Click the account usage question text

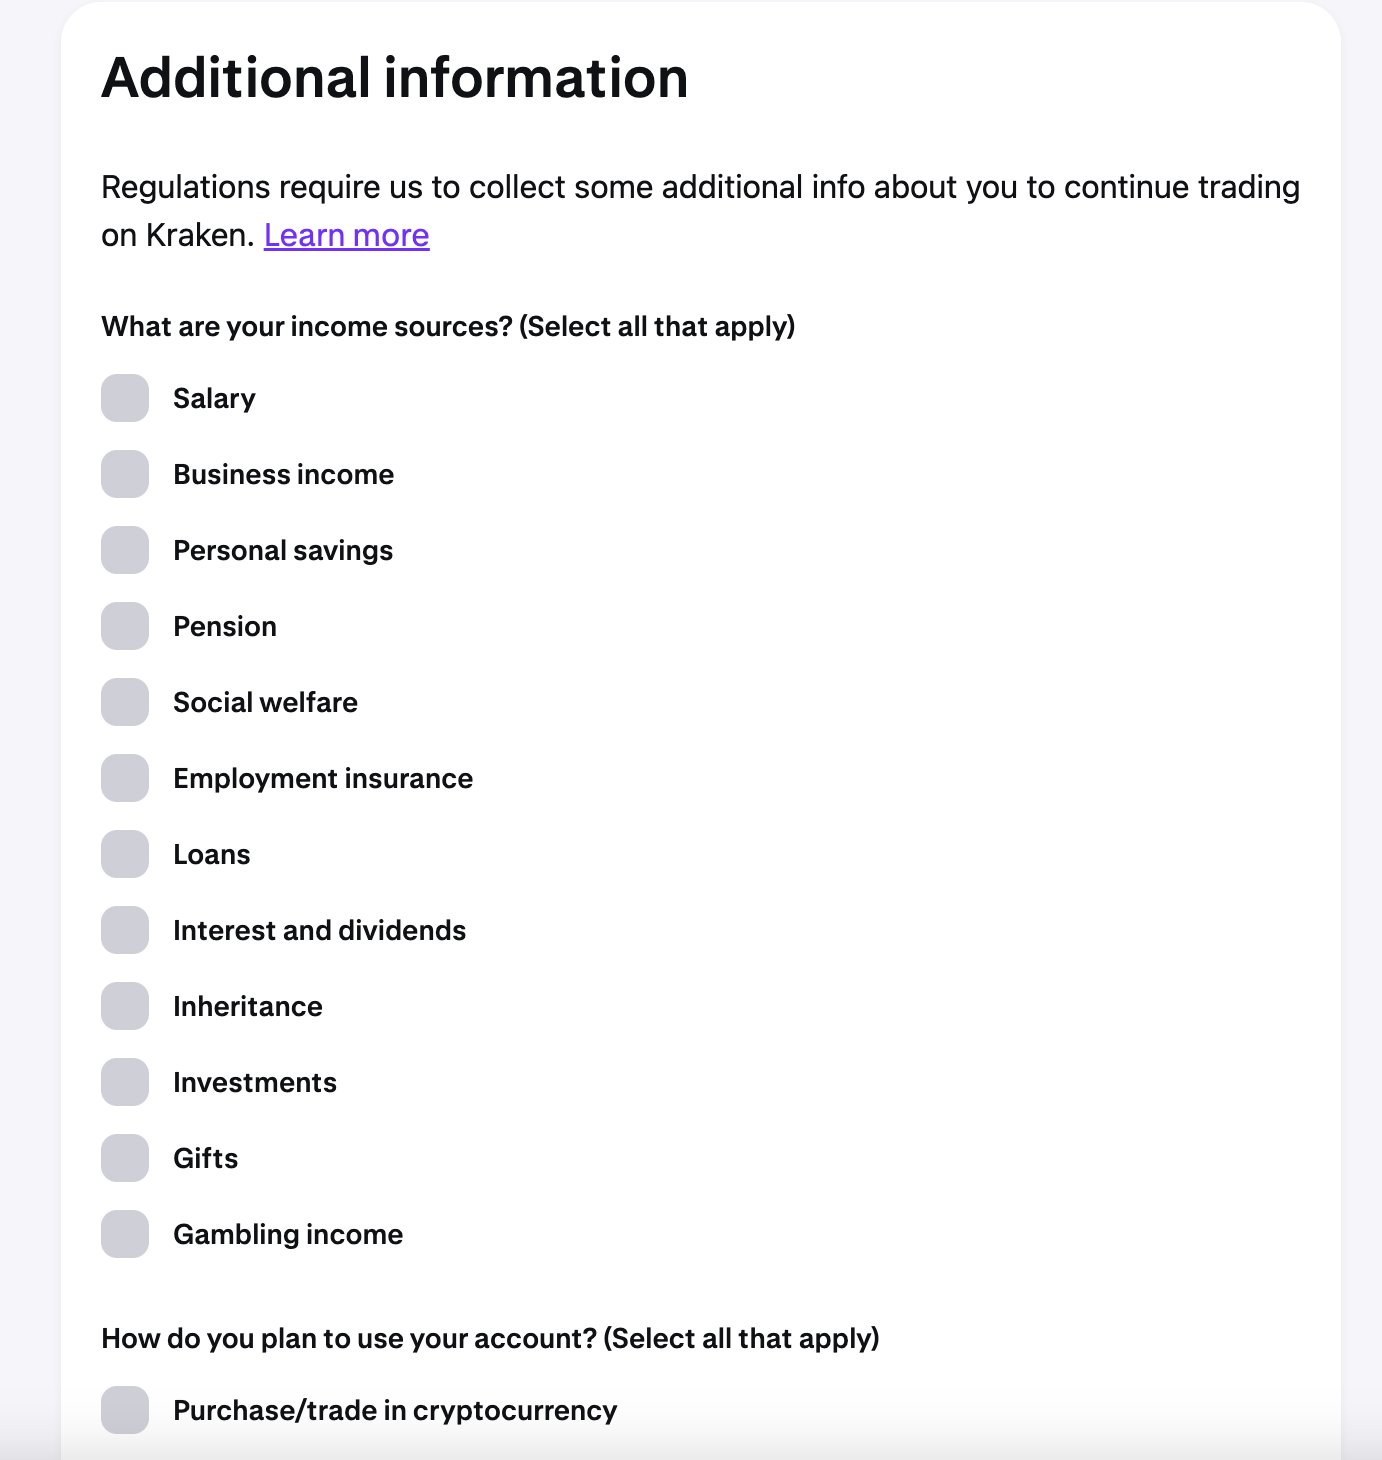(491, 1338)
